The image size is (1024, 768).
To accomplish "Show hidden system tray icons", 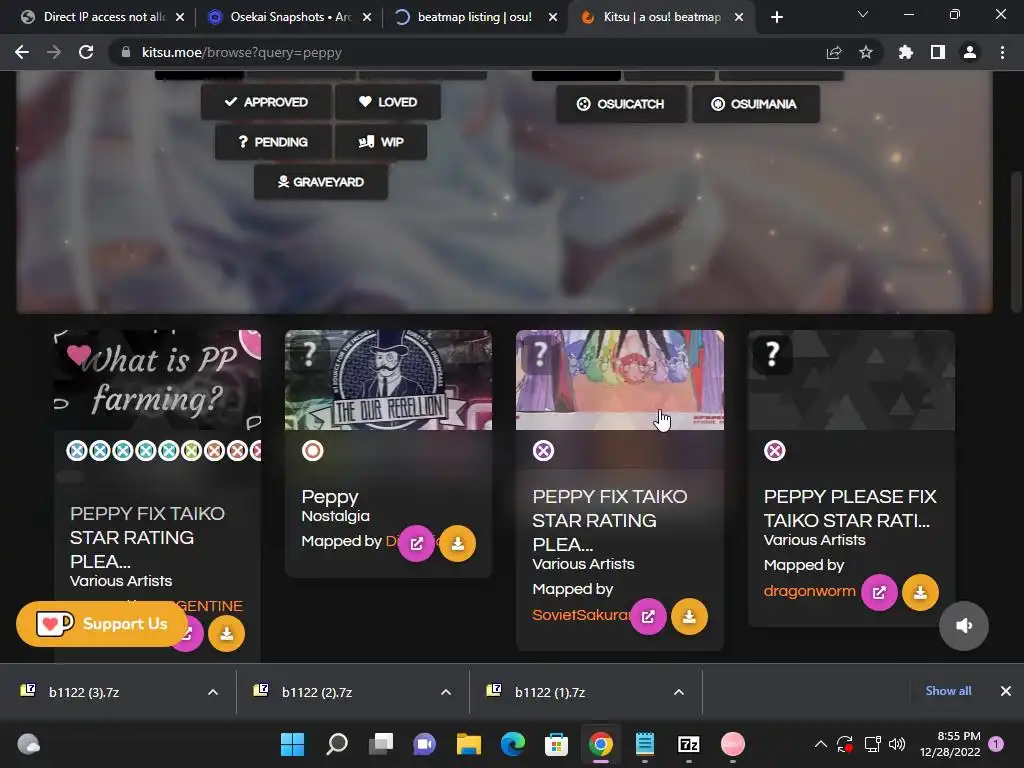I will point(821,744).
